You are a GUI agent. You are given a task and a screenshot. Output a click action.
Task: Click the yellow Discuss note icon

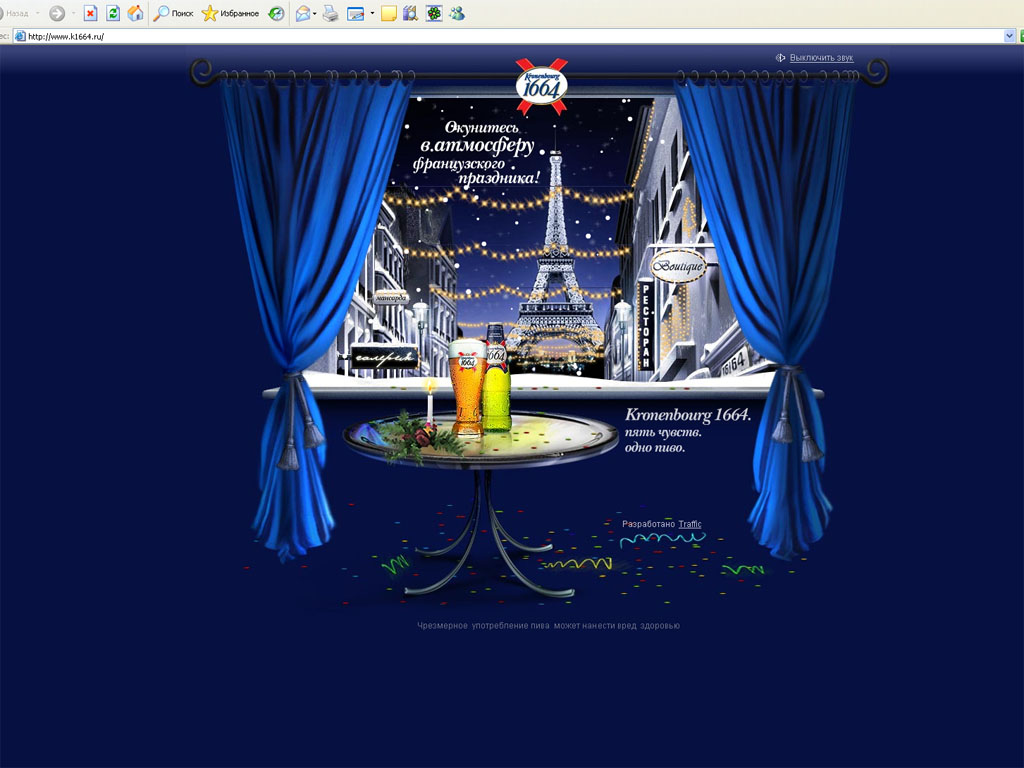[x=389, y=13]
